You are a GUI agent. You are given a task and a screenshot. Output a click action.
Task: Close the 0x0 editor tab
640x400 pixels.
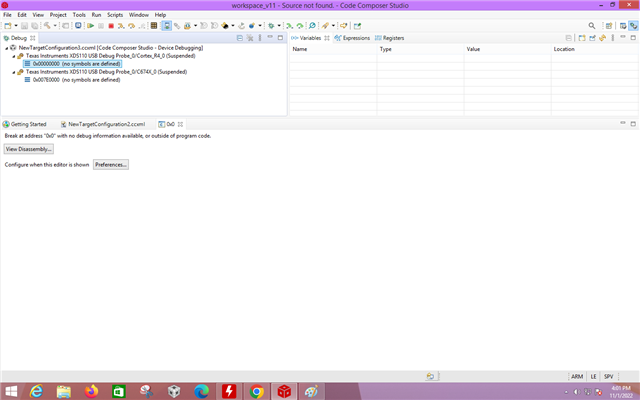click(180, 124)
